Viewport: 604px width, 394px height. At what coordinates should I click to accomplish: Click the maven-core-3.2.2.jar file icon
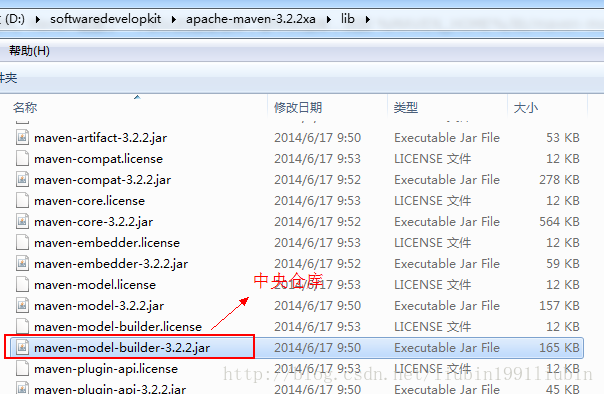pos(22,221)
